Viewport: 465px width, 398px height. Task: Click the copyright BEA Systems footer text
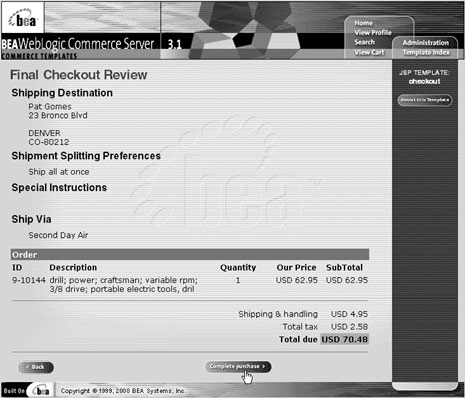(x=123, y=391)
